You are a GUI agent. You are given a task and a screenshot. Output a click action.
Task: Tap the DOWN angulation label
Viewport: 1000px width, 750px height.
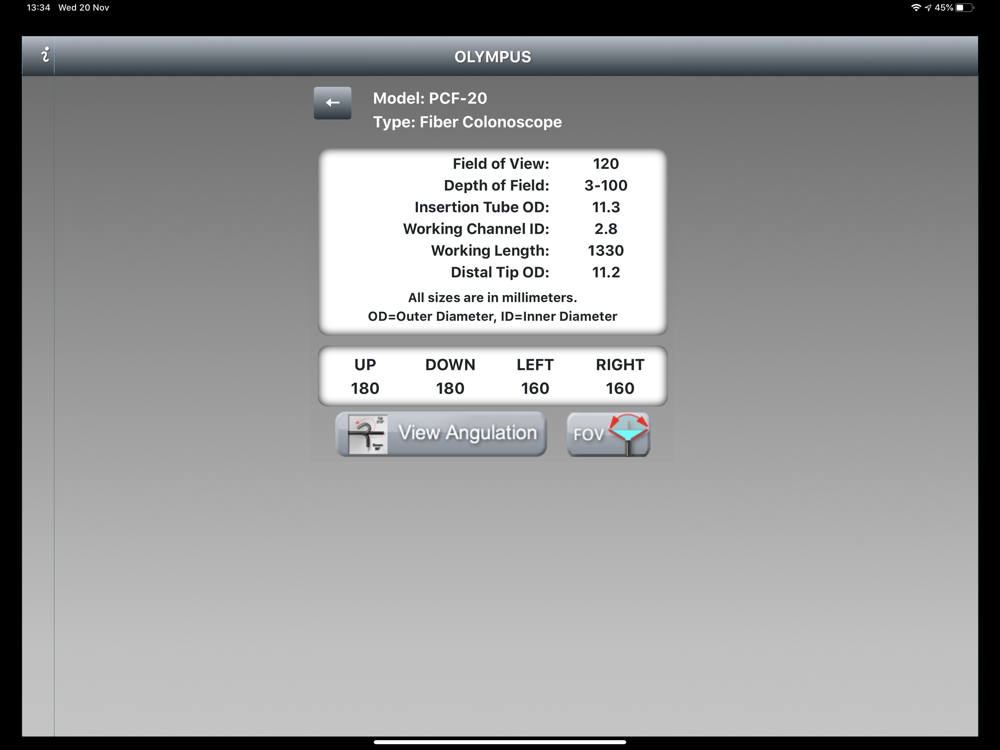pyautogui.click(x=450, y=365)
